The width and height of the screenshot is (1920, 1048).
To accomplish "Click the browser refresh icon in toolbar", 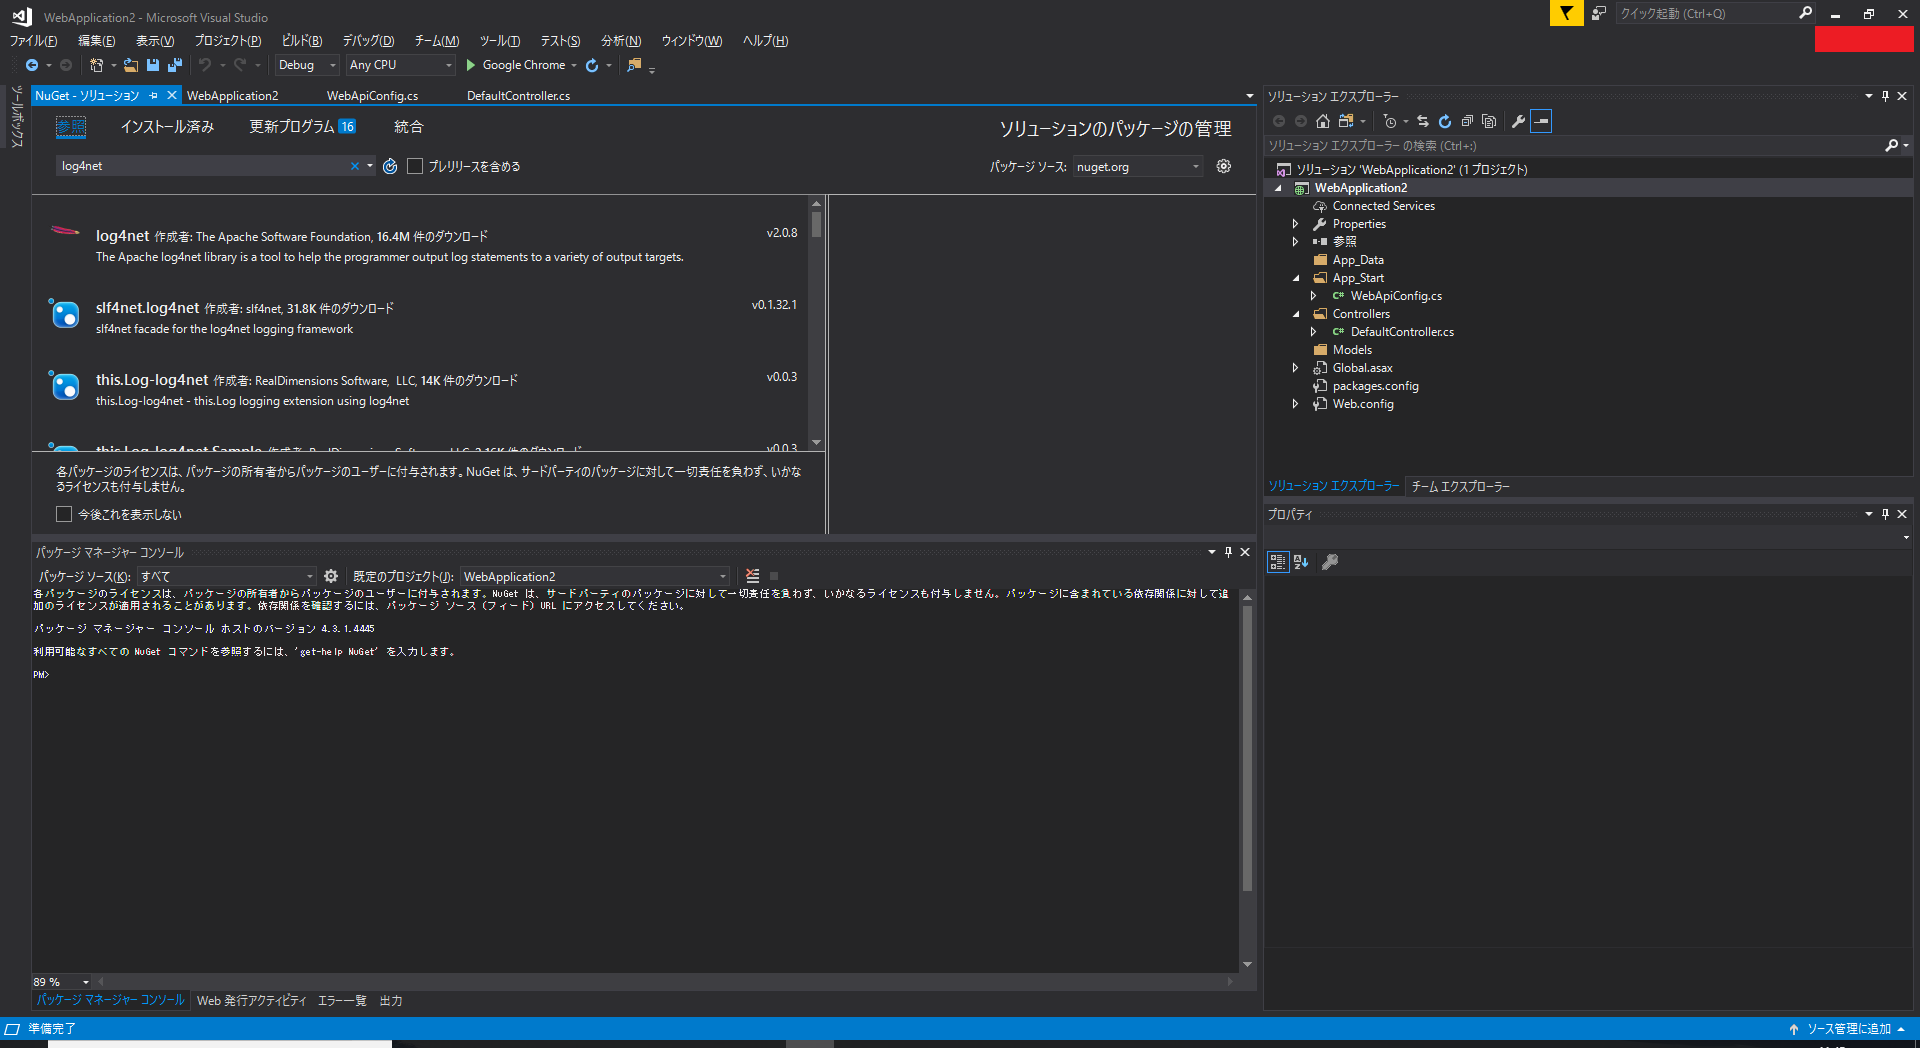I will point(592,65).
